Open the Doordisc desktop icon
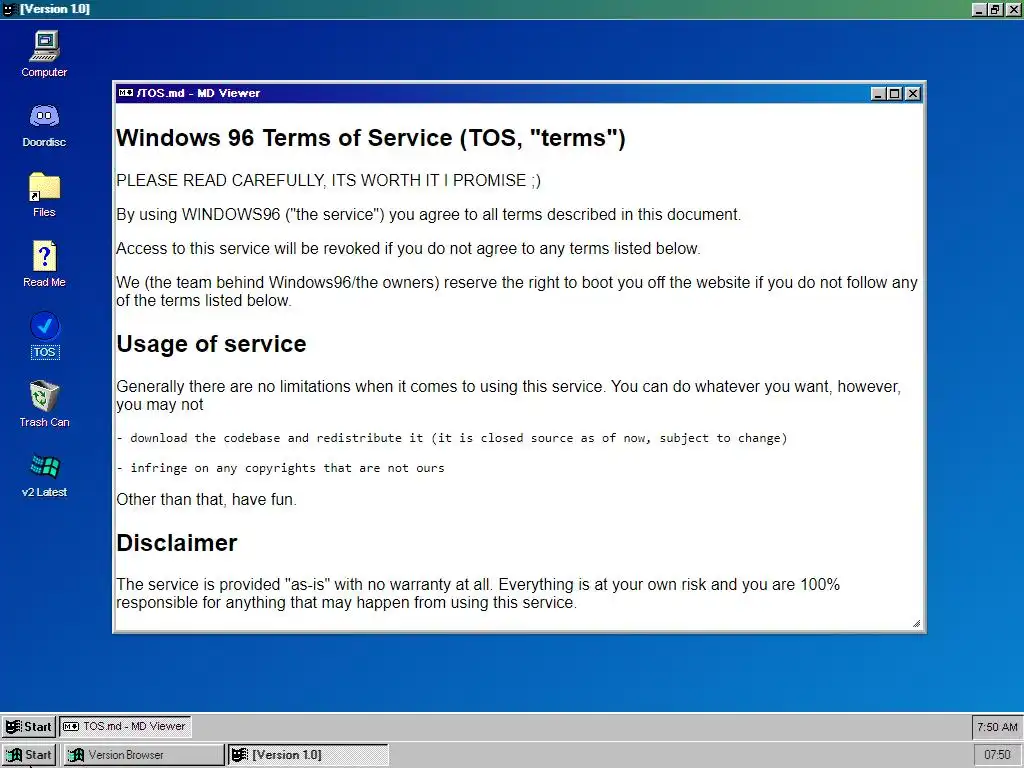 pyautogui.click(x=44, y=125)
